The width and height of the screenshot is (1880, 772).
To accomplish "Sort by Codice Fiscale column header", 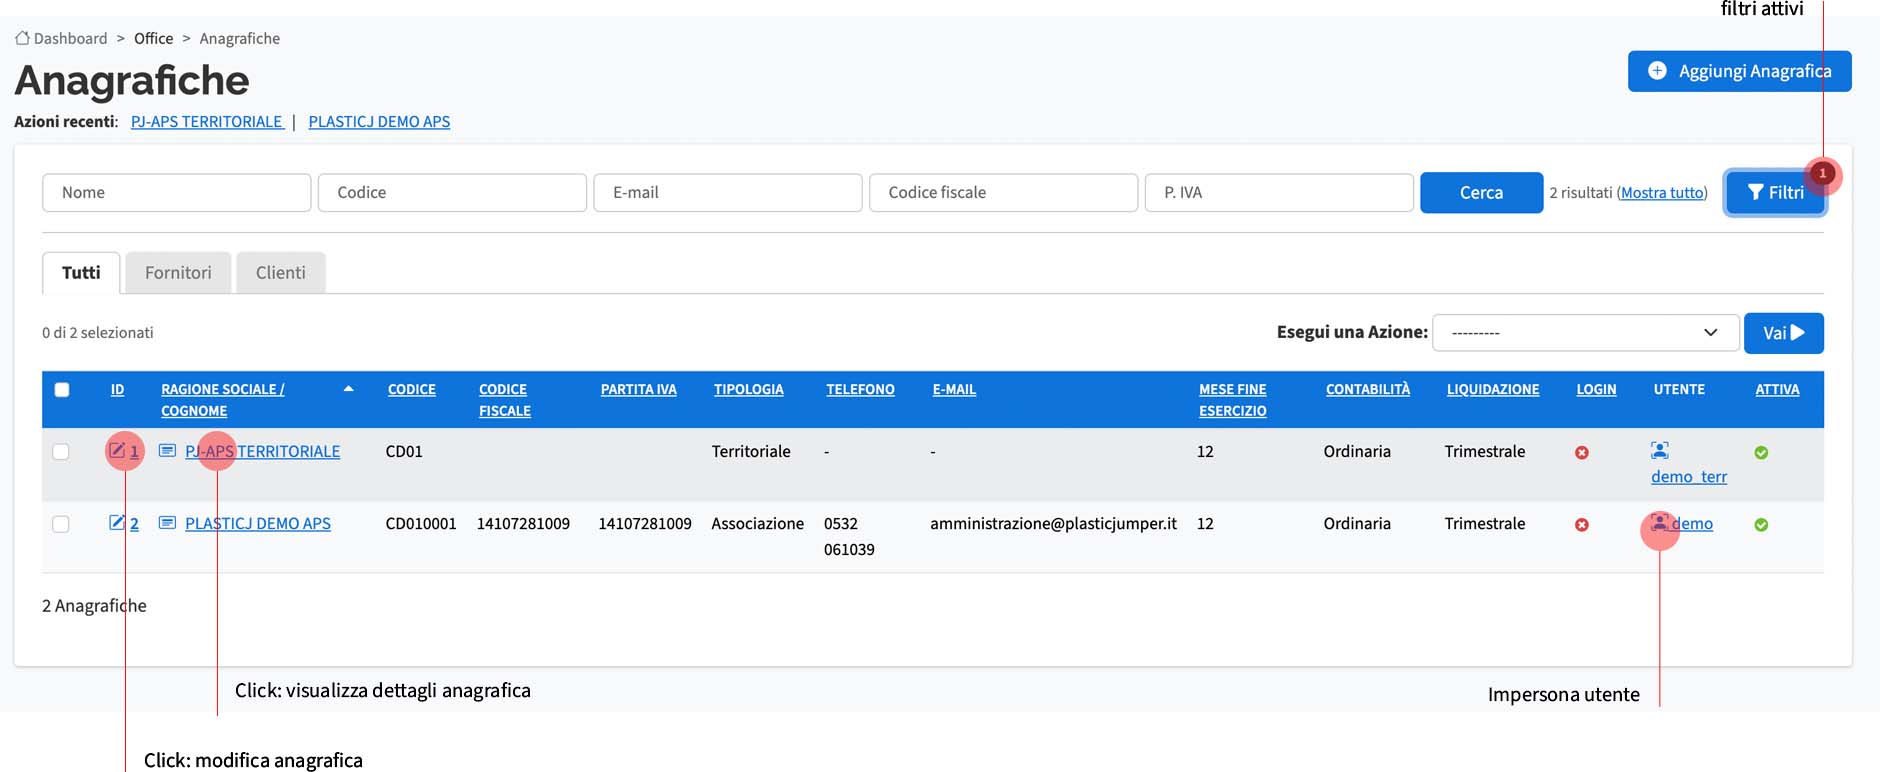I will (505, 400).
